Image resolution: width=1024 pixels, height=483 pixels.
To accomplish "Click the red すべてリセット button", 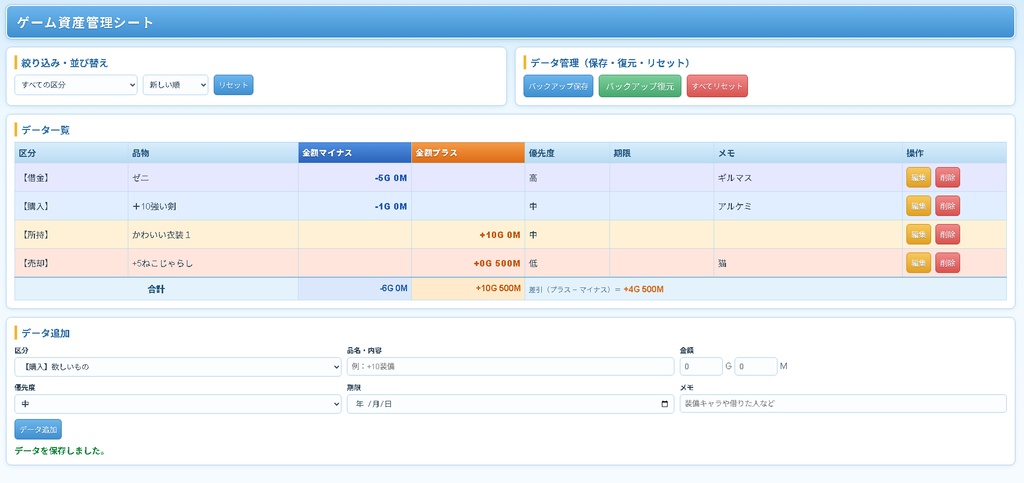I will [x=717, y=86].
